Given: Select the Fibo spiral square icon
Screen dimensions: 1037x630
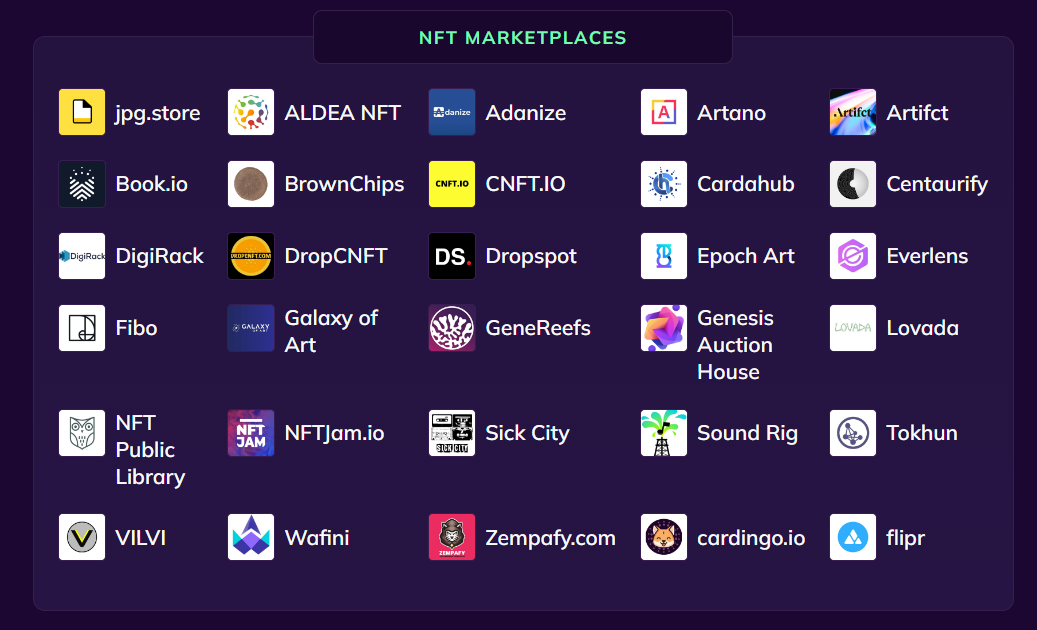Looking at the screenshot, I should coord(82,329).
